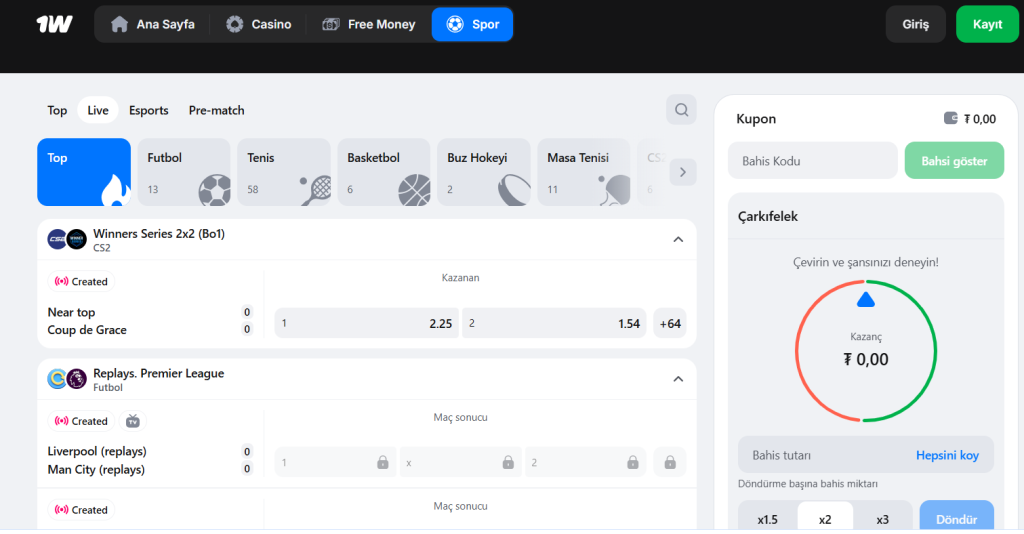Click the standalone lock icon button
The height and width of the screenshot is (534, 1024).
pos(670,462)
